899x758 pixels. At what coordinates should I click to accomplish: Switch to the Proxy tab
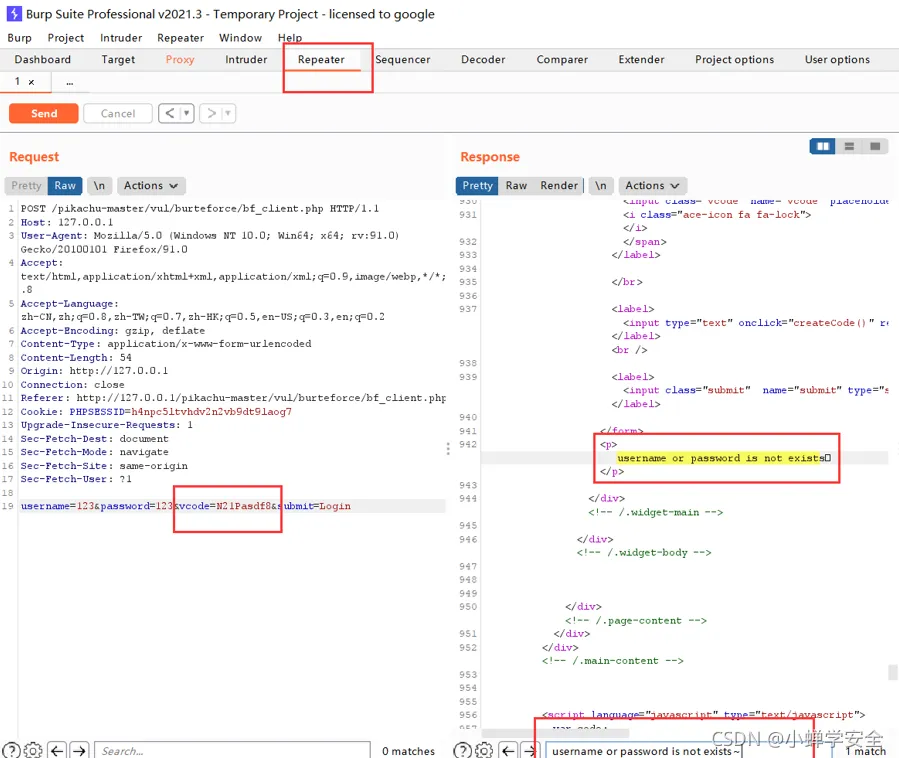(179, 60)
